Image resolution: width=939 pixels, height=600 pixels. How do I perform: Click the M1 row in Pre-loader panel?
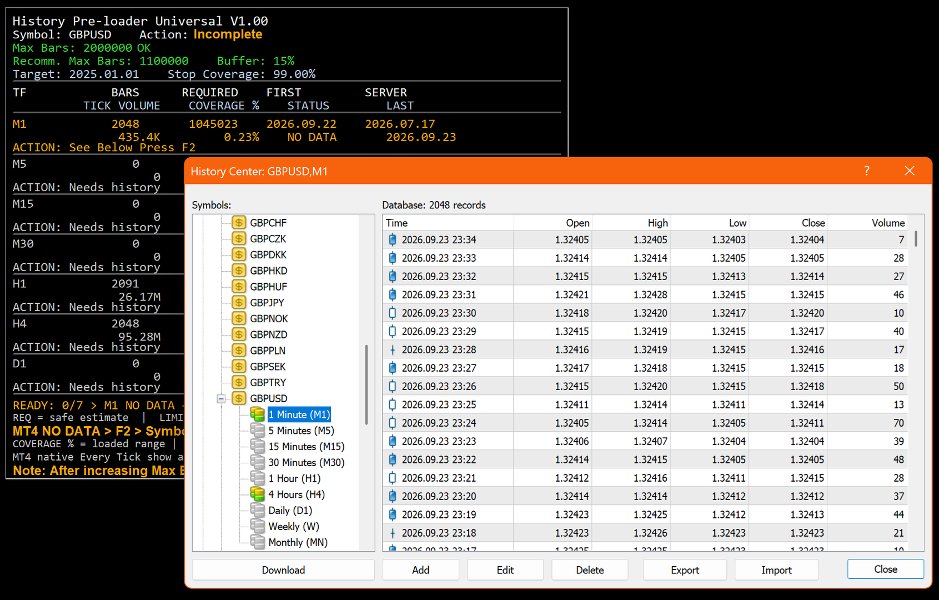pos(286,131)
